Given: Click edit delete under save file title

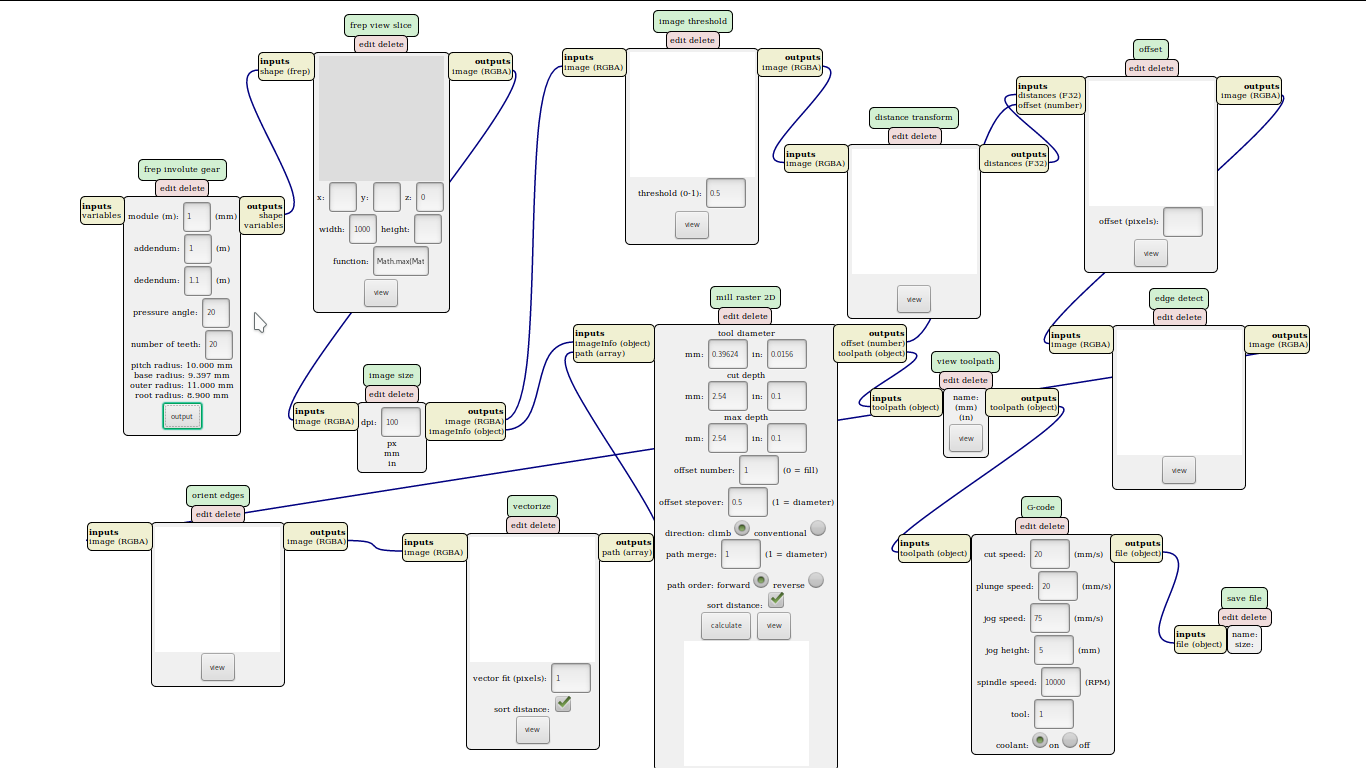Looking at the screenshot, I should (1244, 617).
